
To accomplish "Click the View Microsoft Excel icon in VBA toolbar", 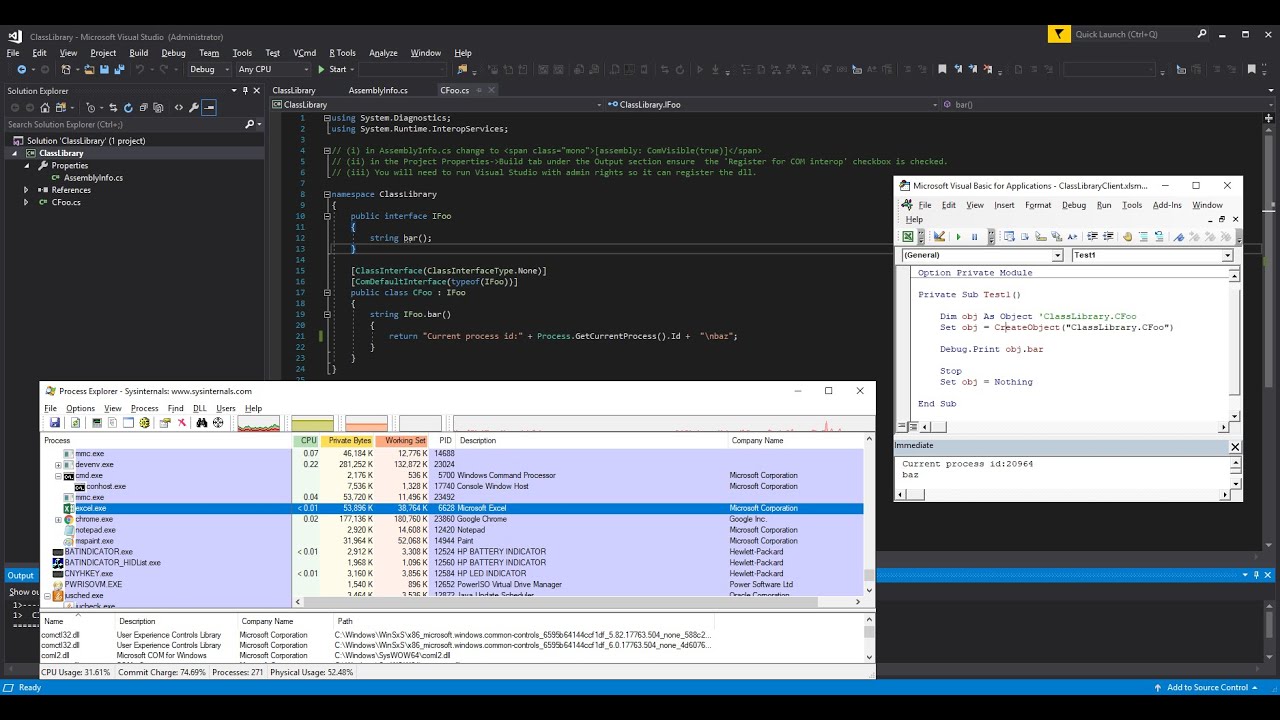I will click(x=908, y=237).
